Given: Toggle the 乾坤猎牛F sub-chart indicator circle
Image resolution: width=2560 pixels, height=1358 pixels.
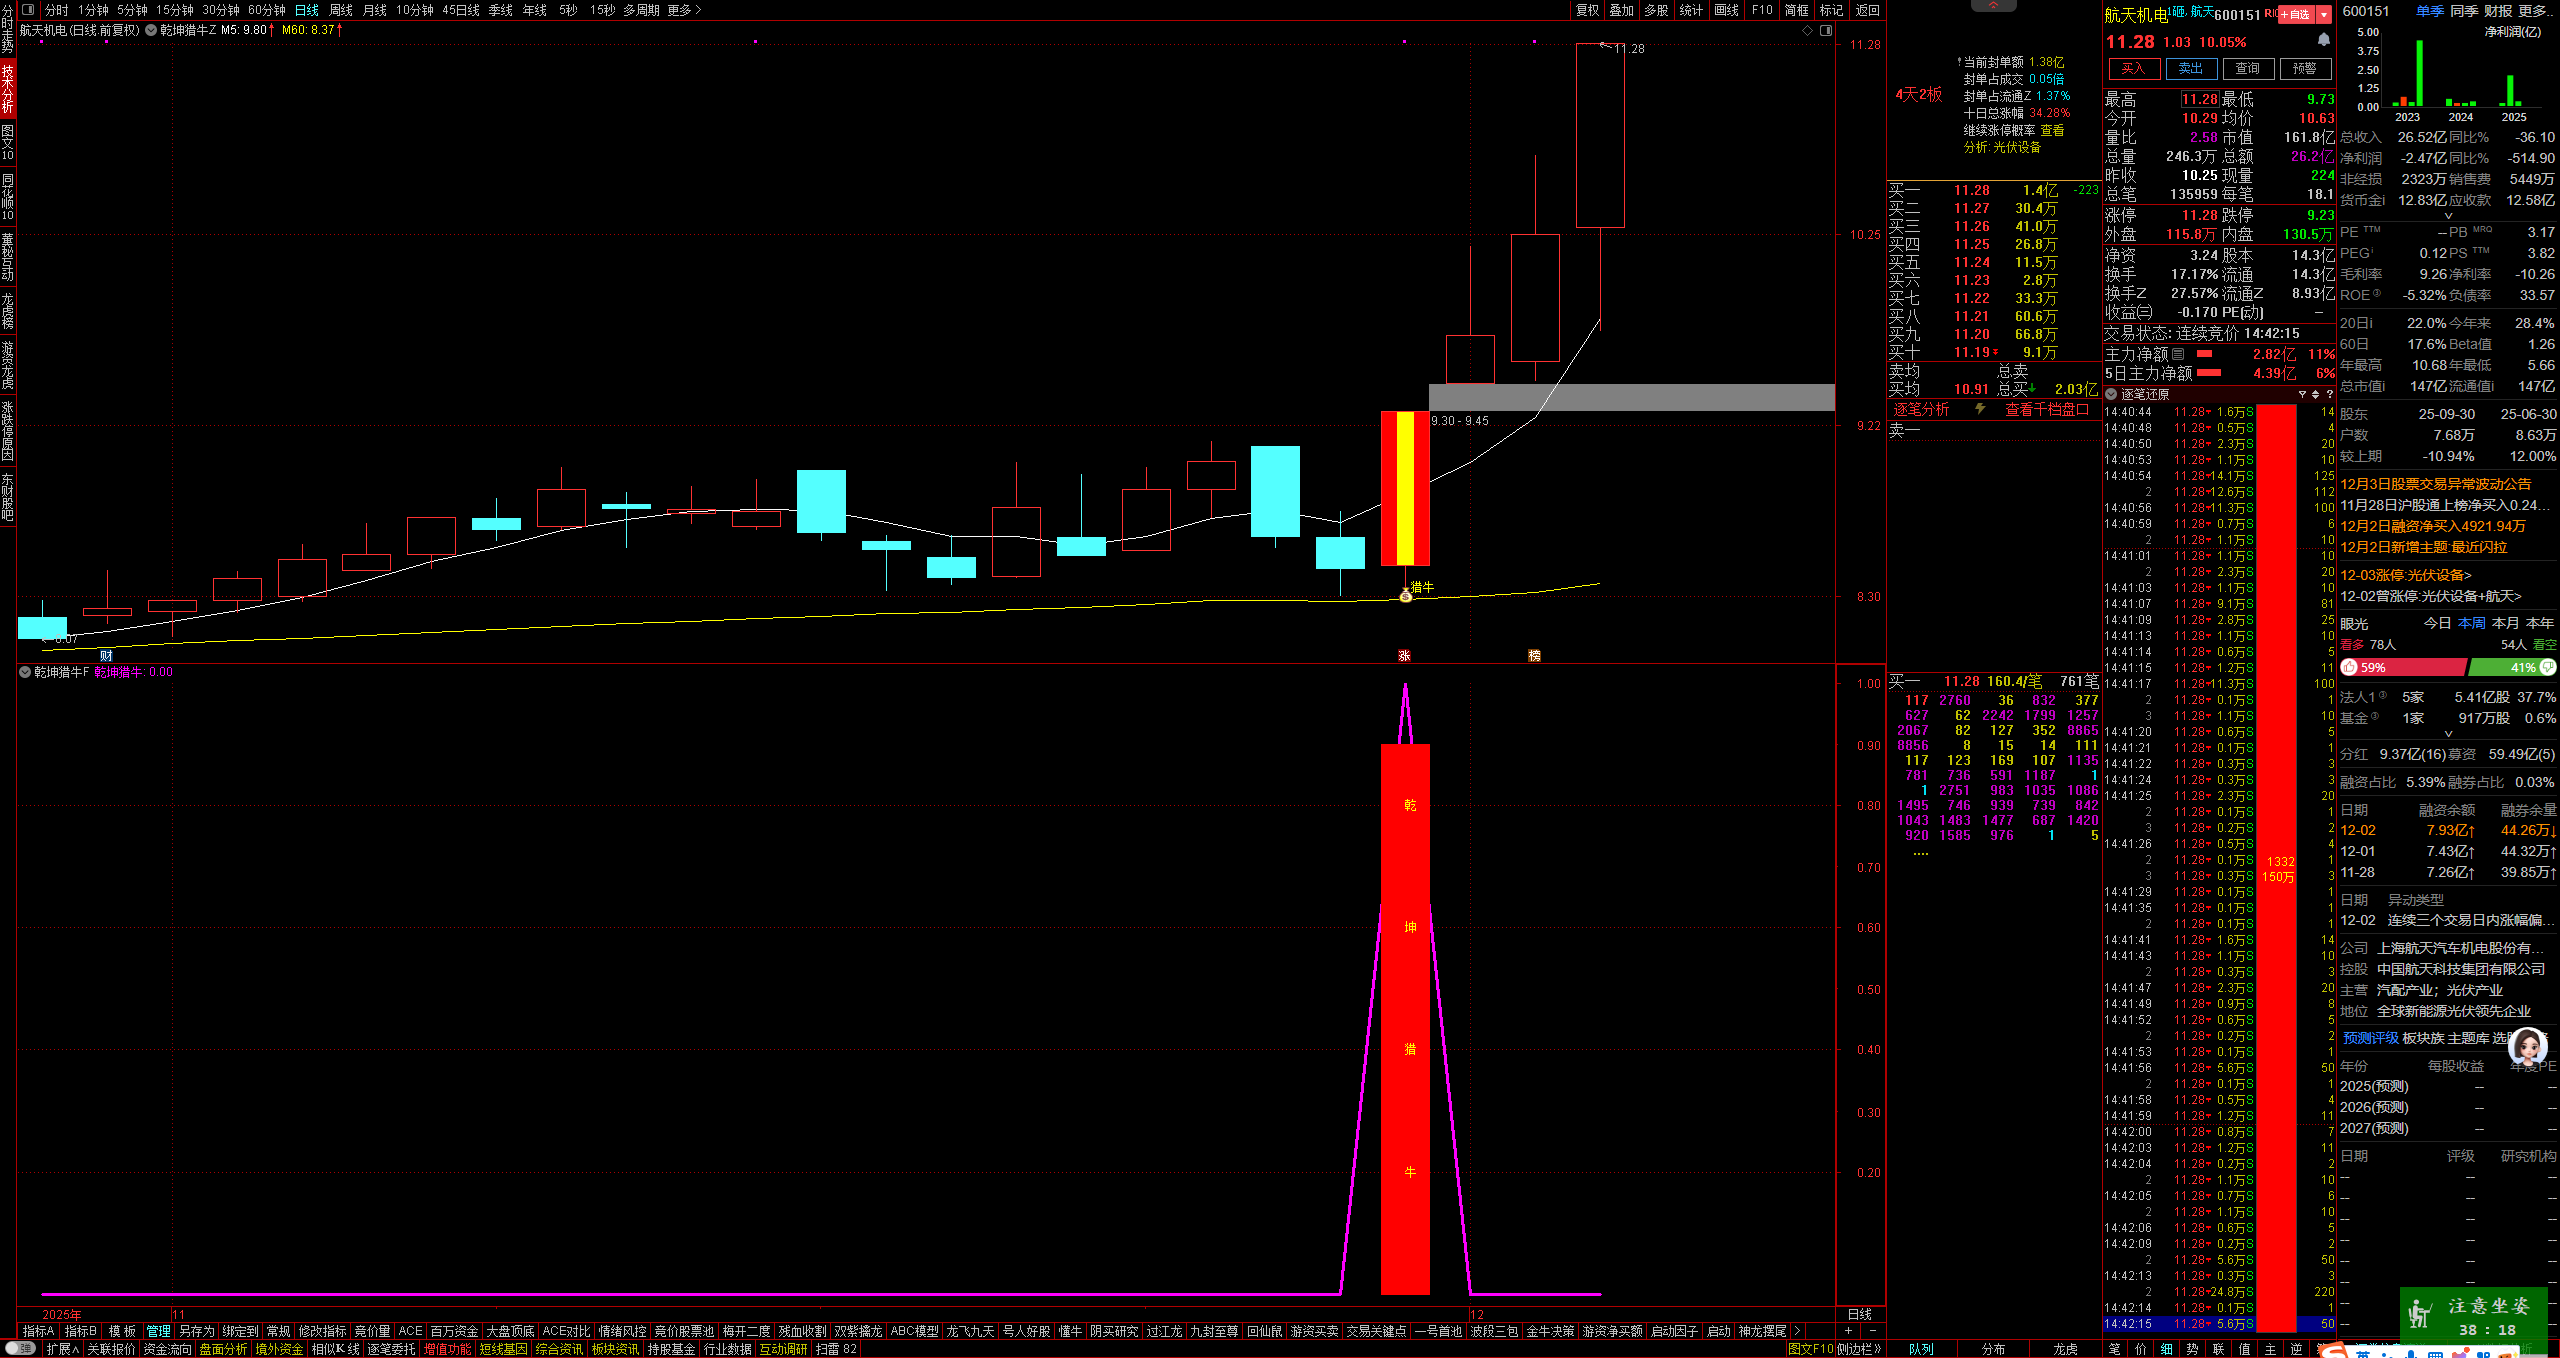Looking at the screenshot, I should [25, 672].
